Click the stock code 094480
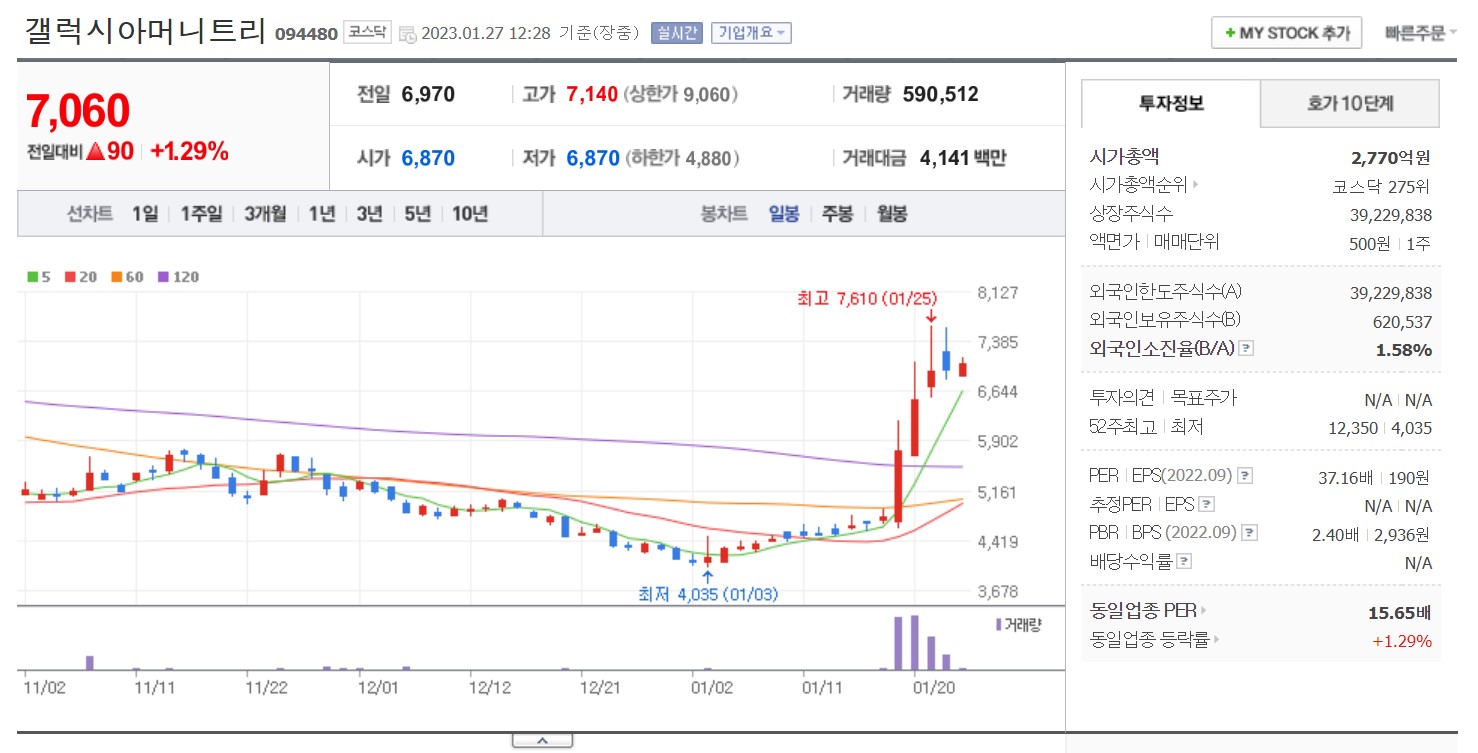The image size is (1478, 753). pyautogui.click(x=307, y=33)
